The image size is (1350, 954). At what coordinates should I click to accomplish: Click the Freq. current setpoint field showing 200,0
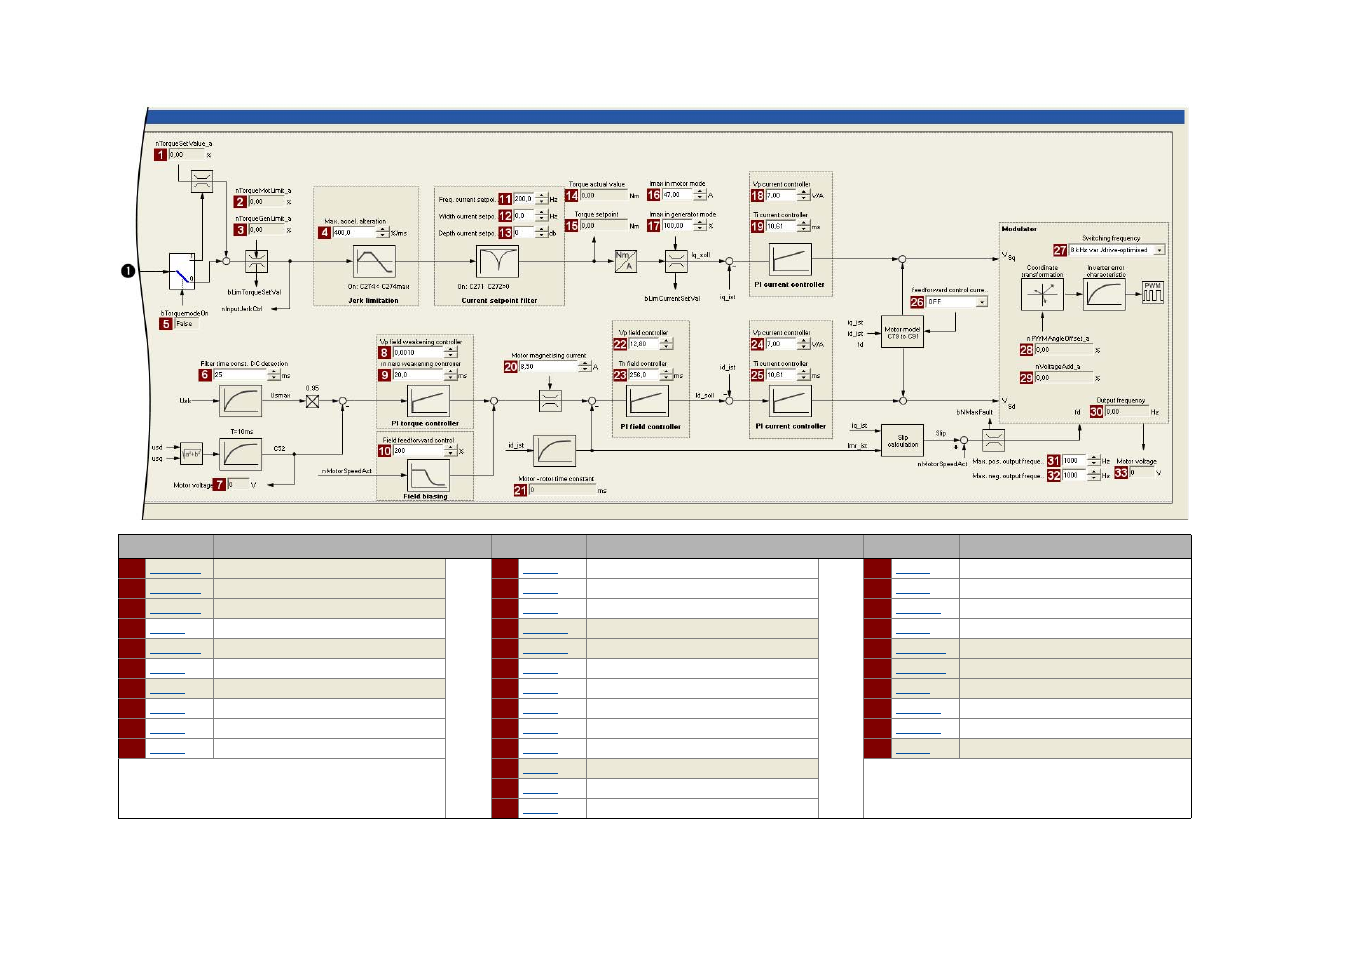pyautogui.click(x=524, y=199)
